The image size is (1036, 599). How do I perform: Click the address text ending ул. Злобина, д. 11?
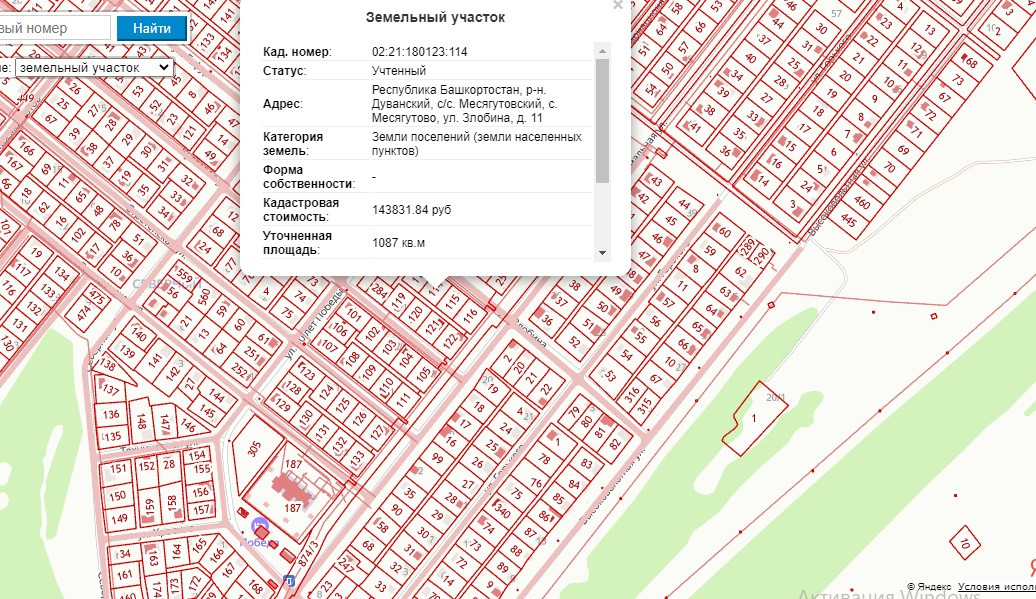click(x=464, y=104)
